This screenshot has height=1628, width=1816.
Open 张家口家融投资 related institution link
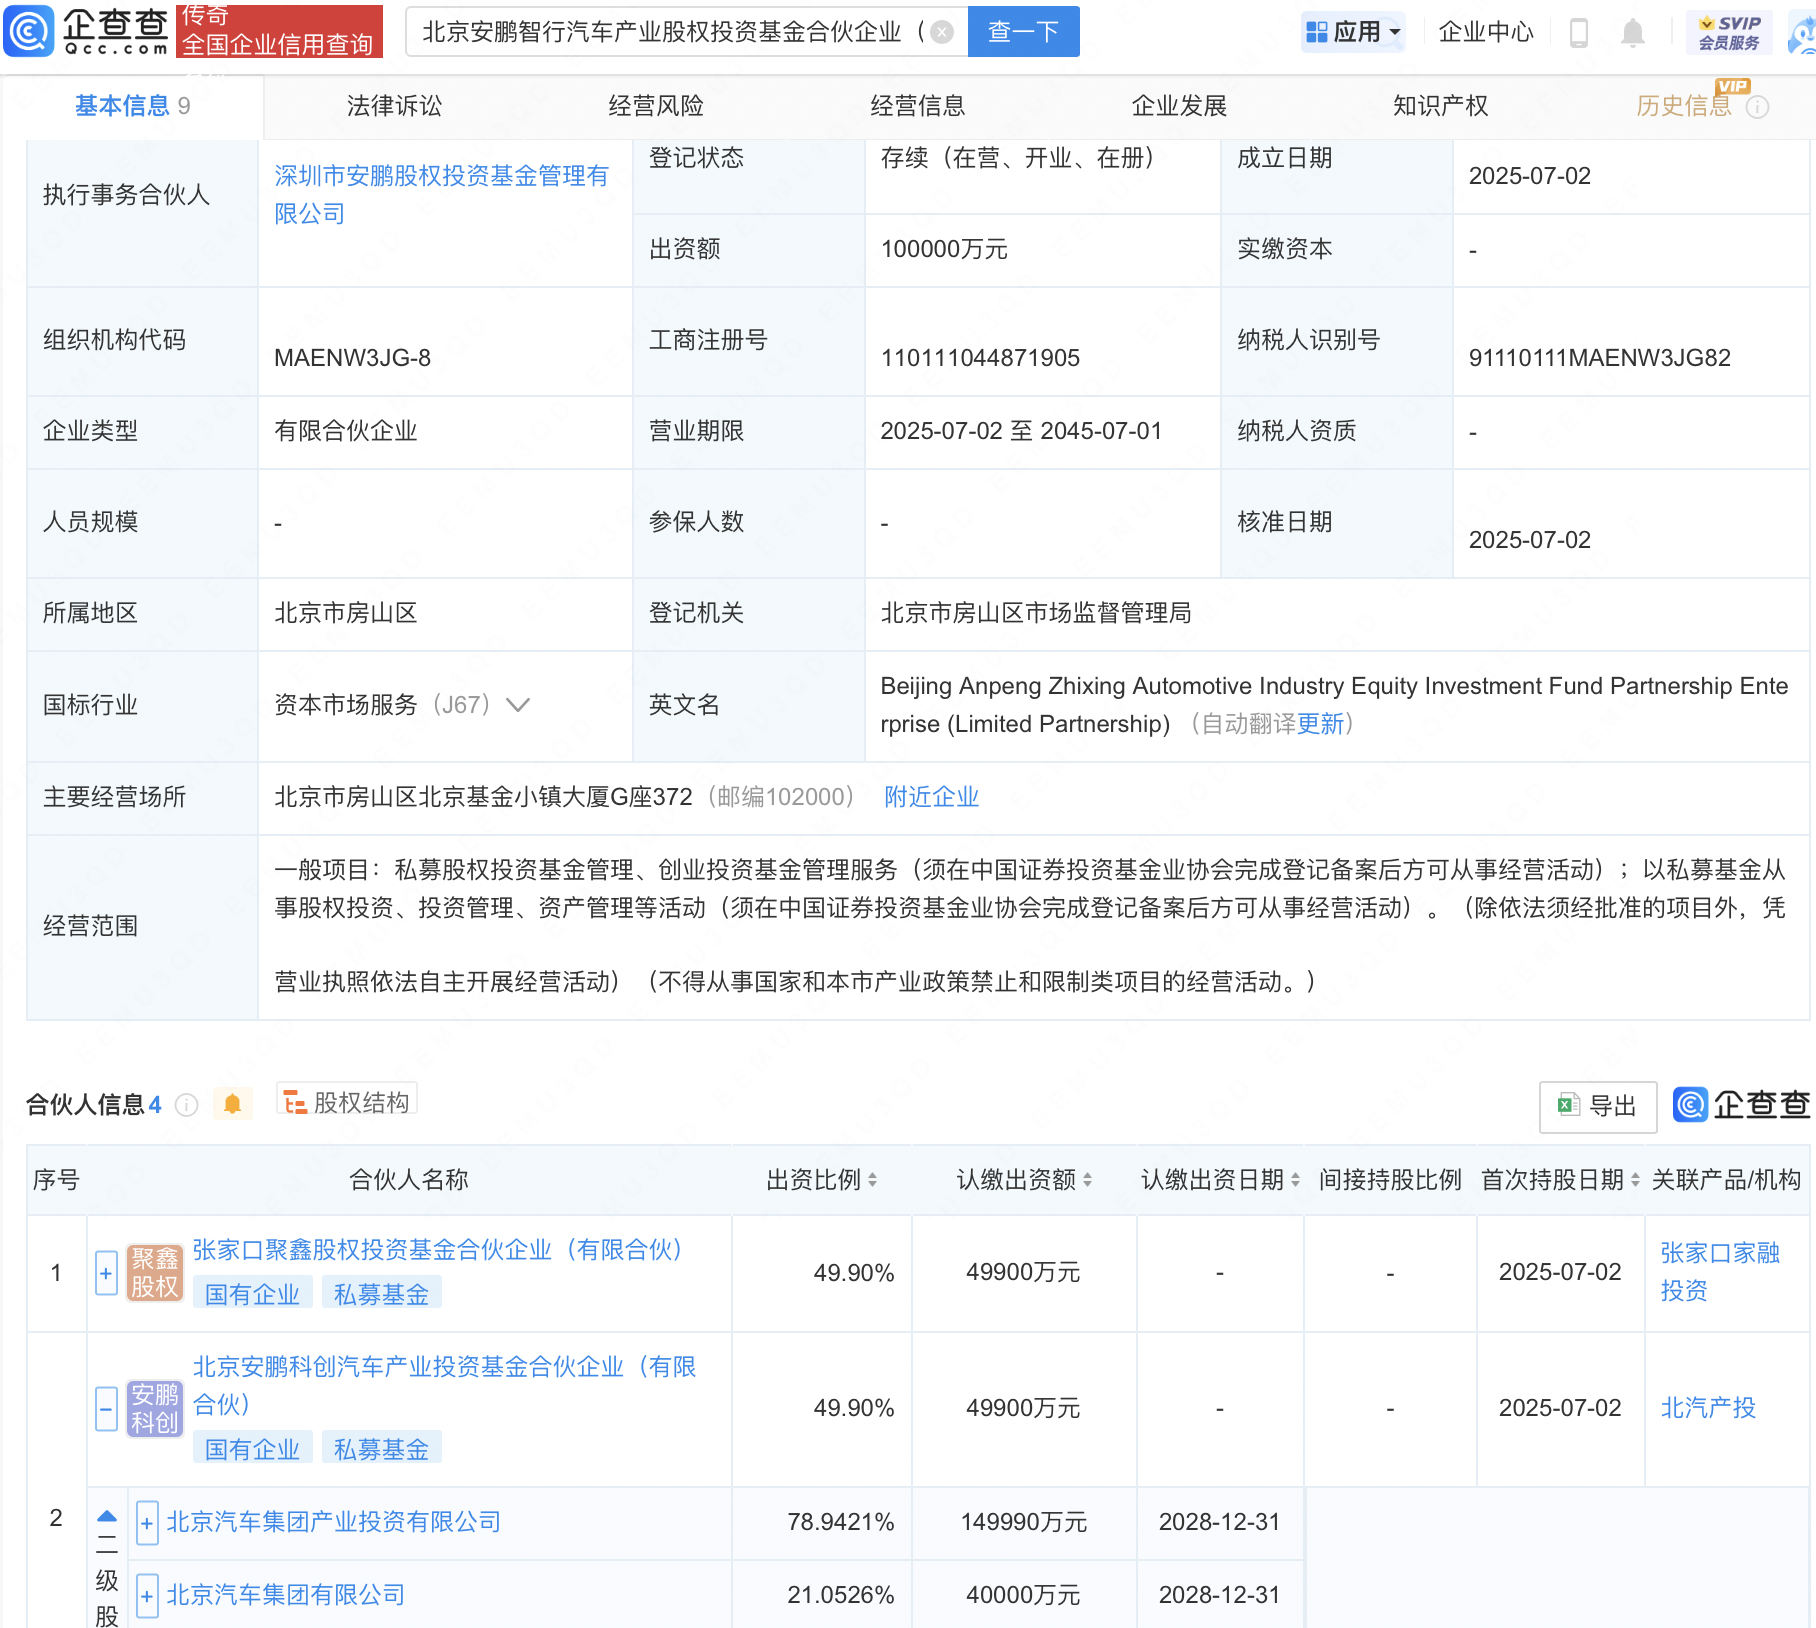(1720, 1272)
